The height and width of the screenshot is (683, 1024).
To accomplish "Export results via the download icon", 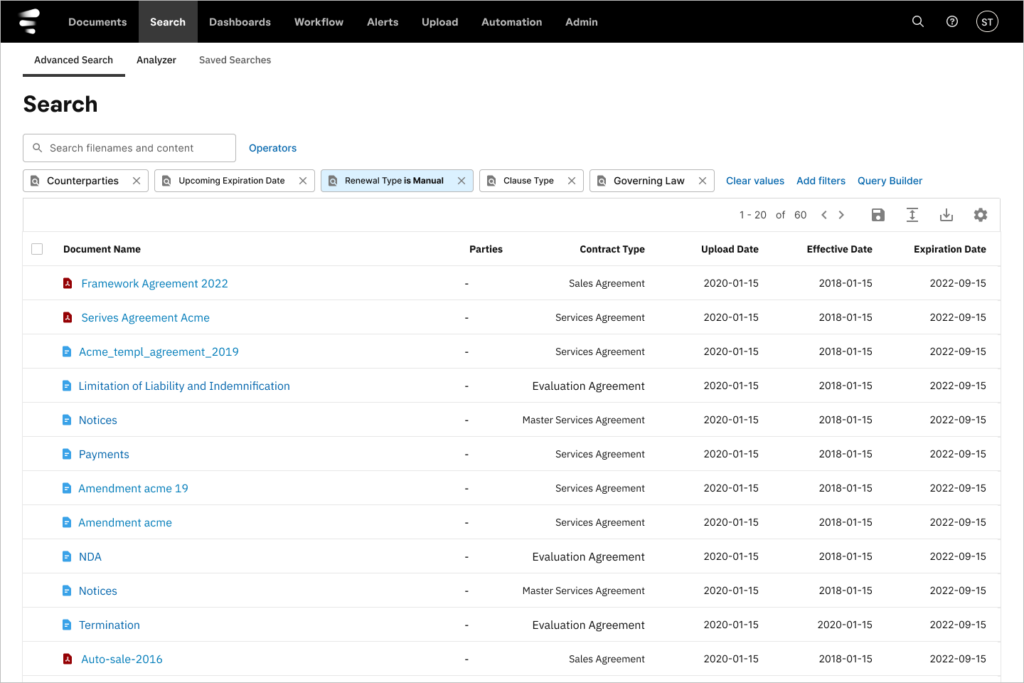I will (946, 214).
